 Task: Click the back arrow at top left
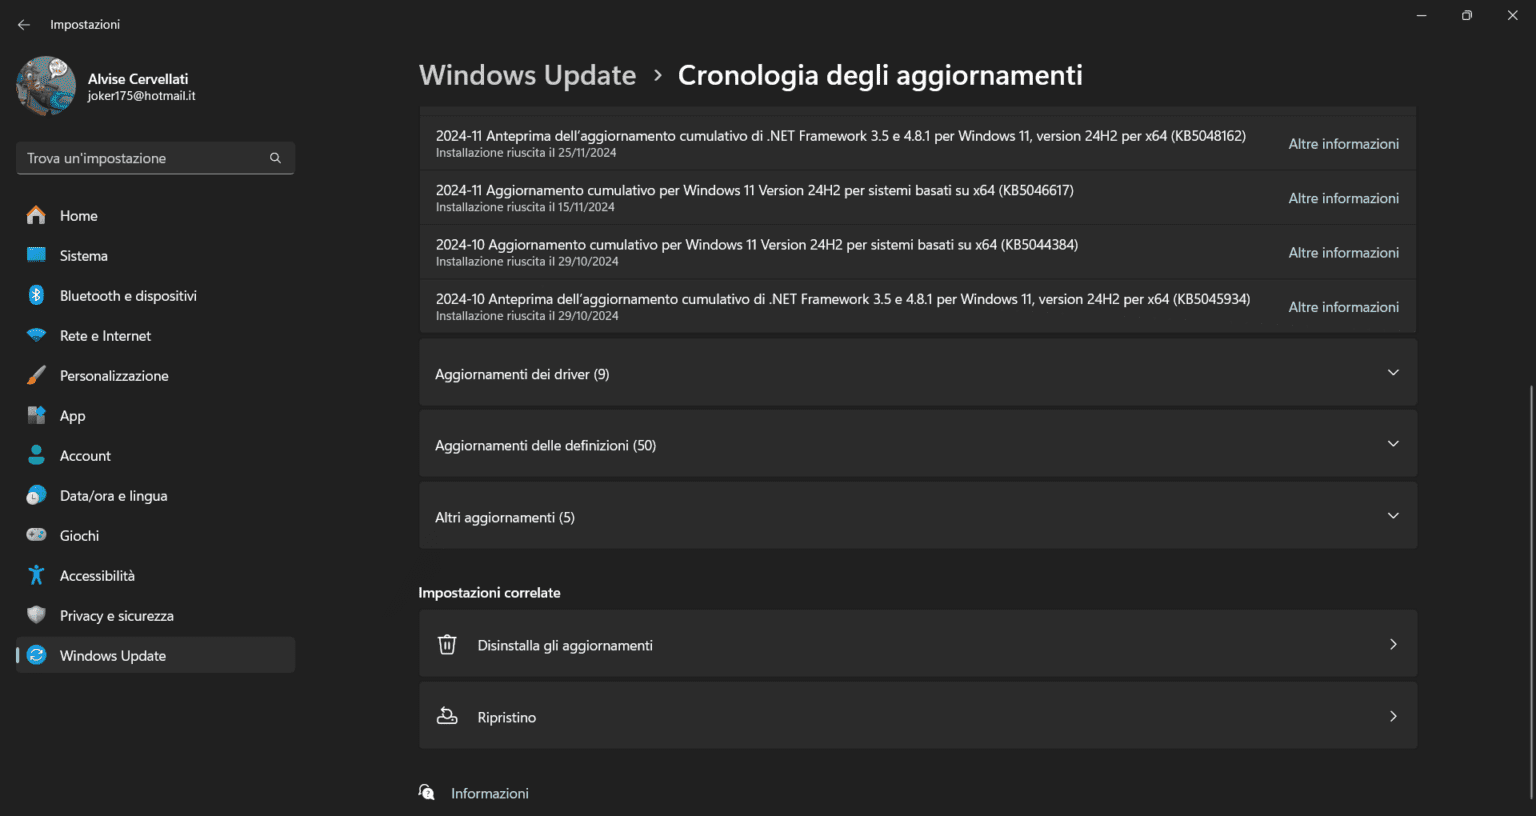click(23, 24)
